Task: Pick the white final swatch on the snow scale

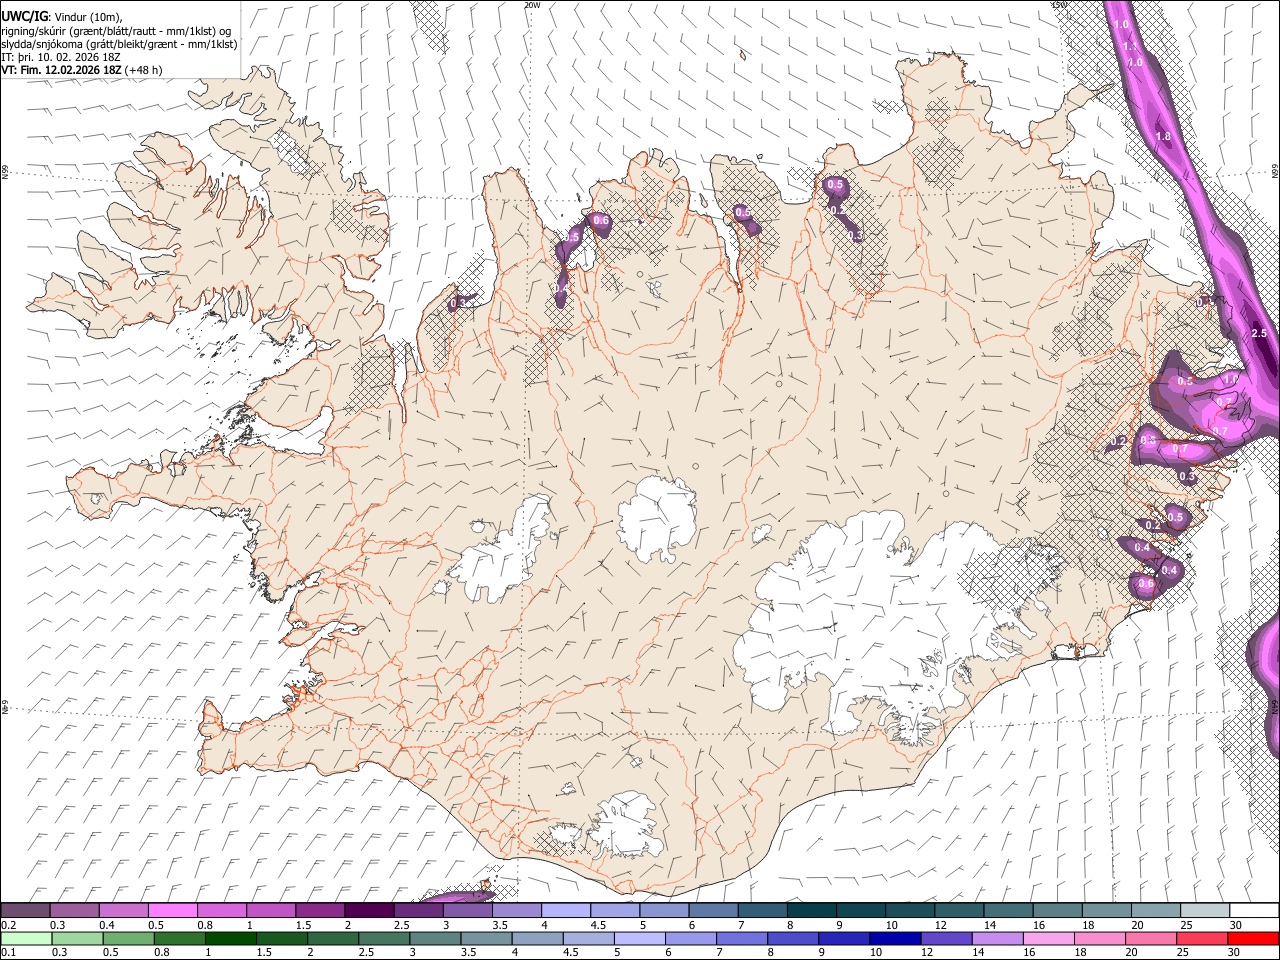Action: click(1253, 910)
